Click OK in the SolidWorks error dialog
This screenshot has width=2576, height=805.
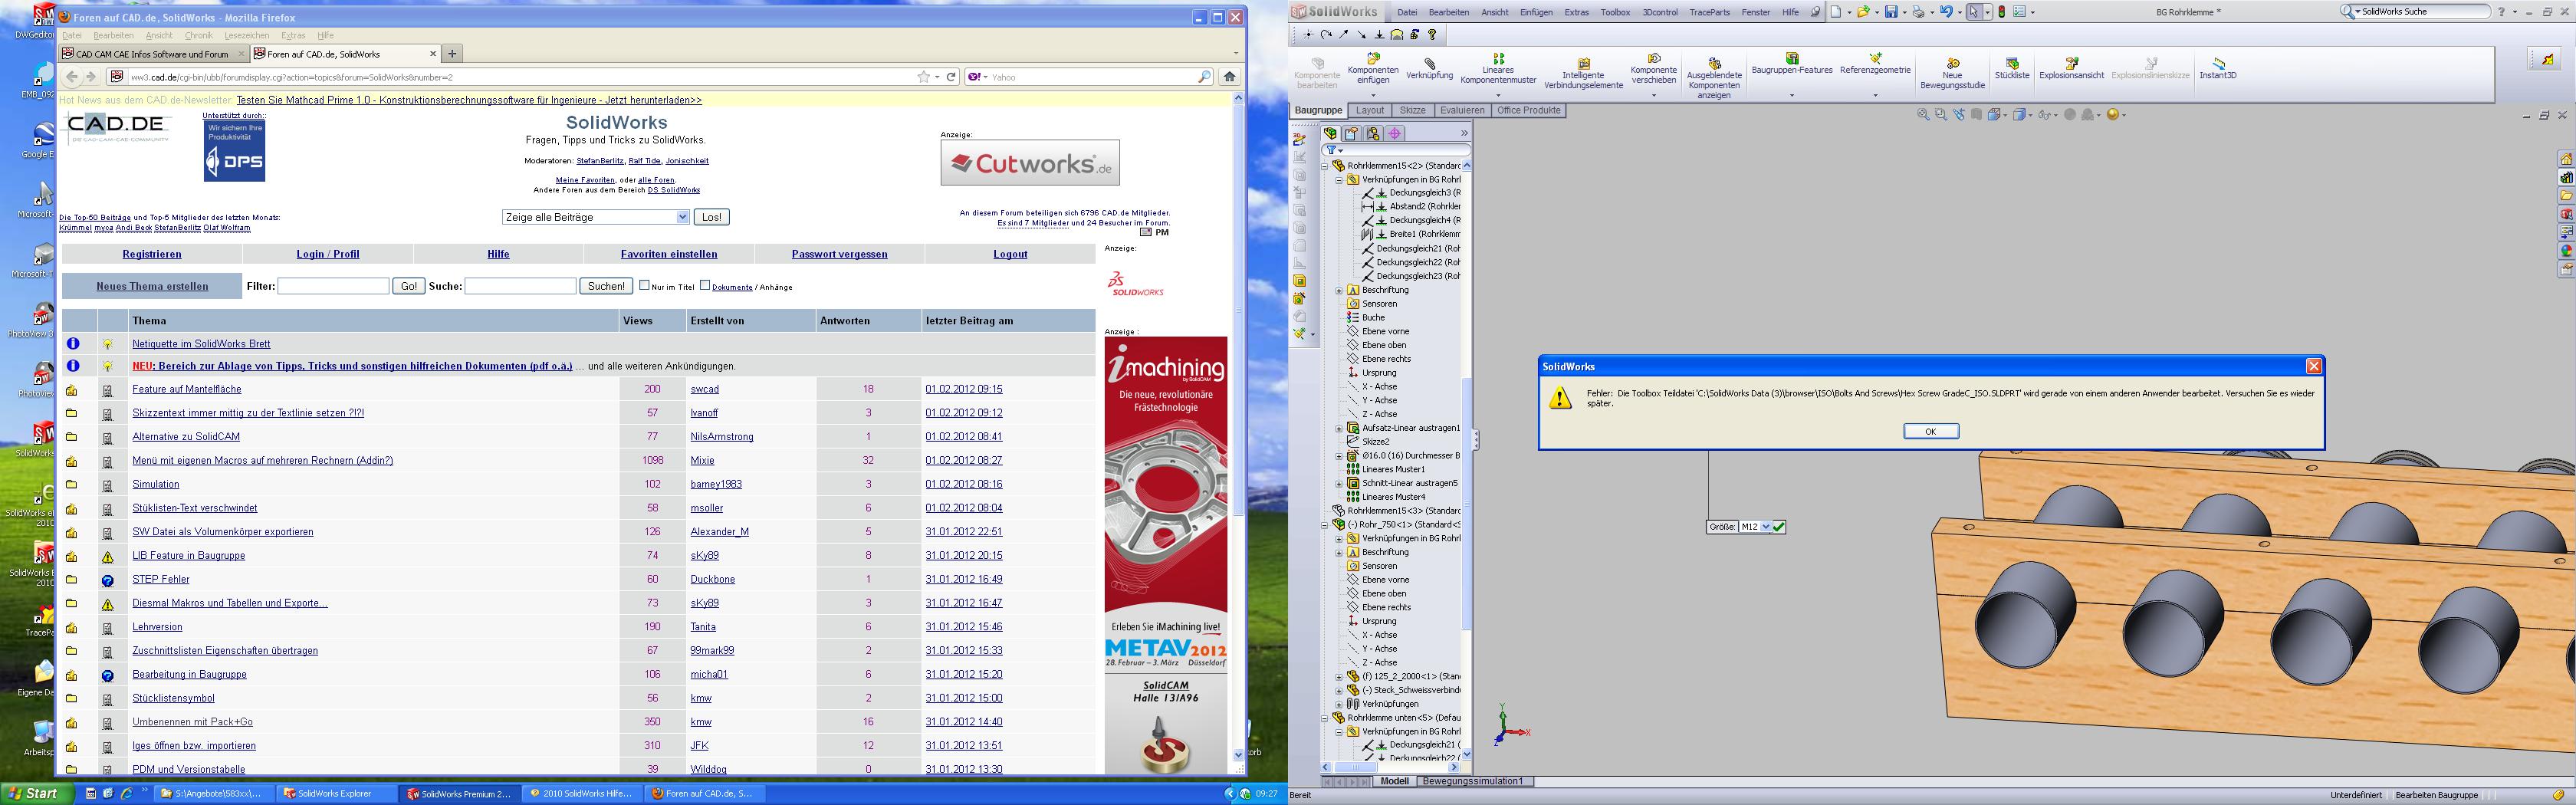(x=1930, y=431)
